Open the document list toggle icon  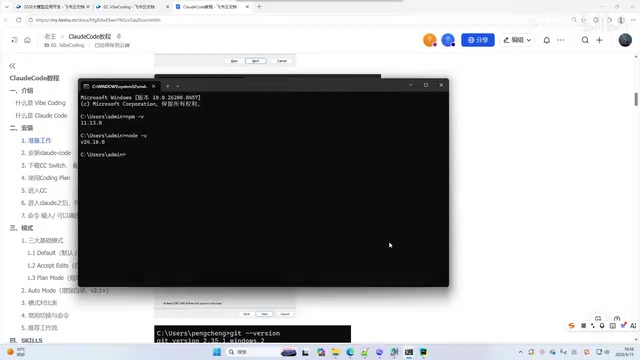(x=14, y=40)
